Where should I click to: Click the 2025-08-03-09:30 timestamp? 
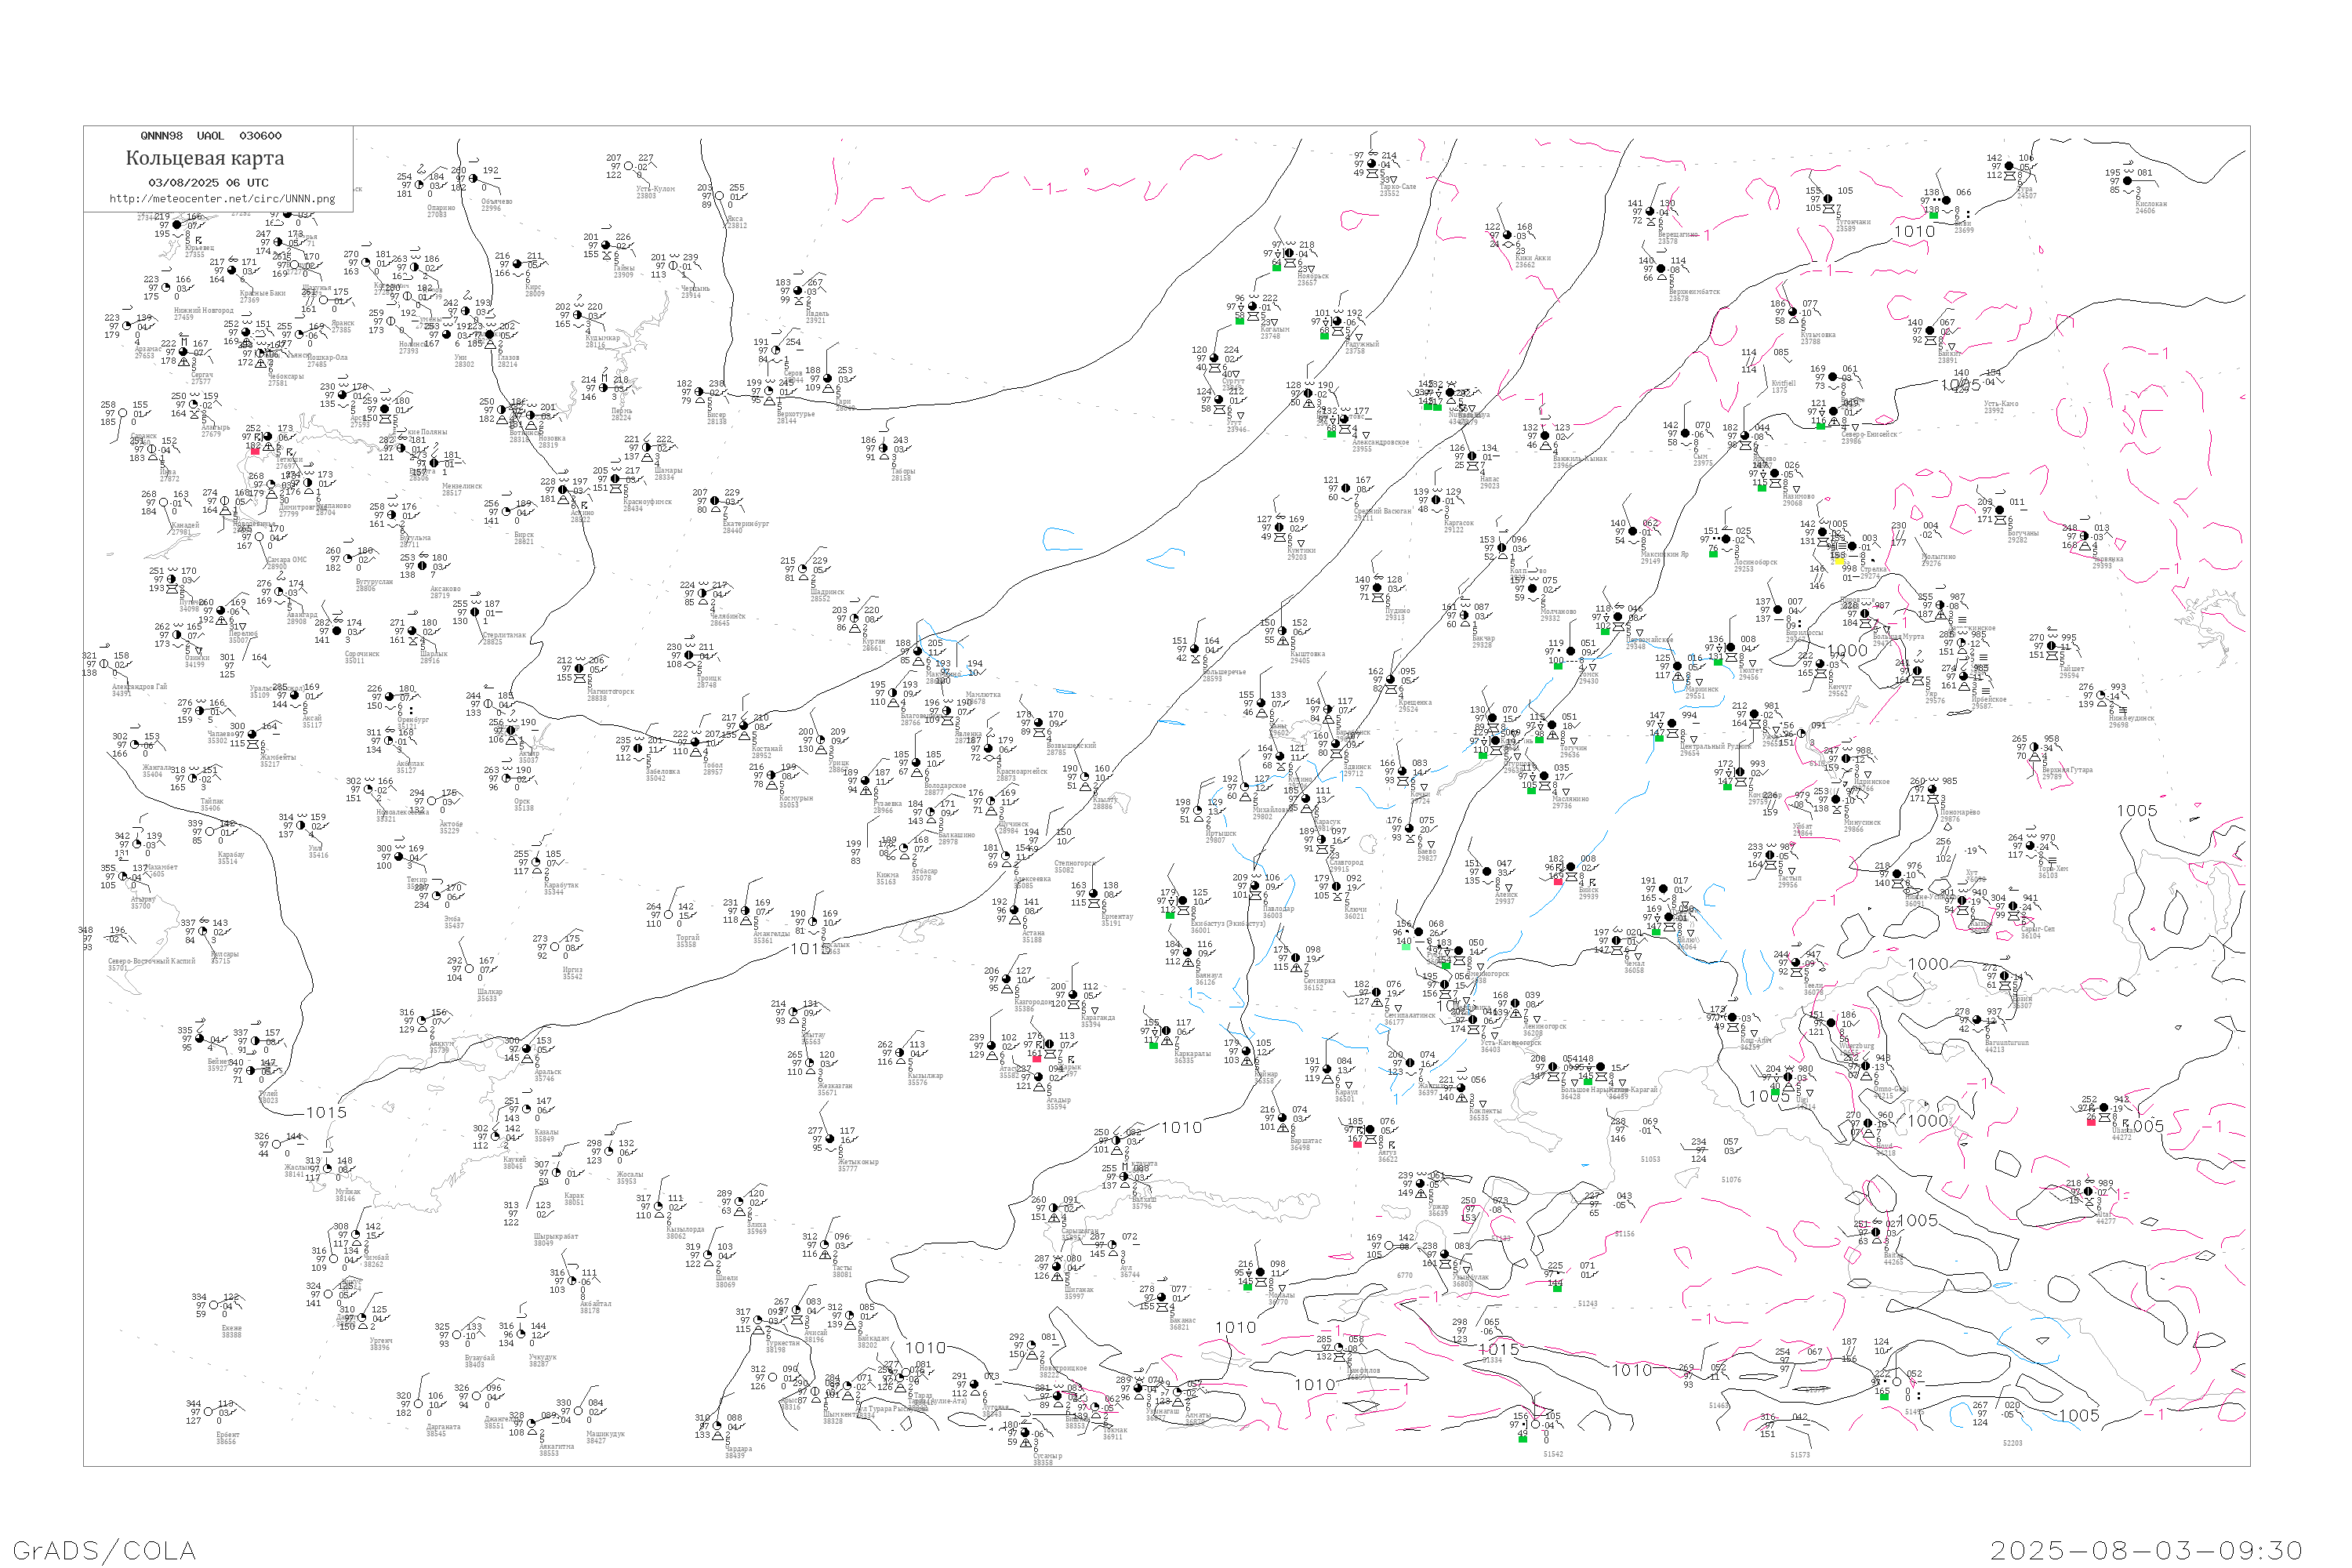pos(2146,1550)
